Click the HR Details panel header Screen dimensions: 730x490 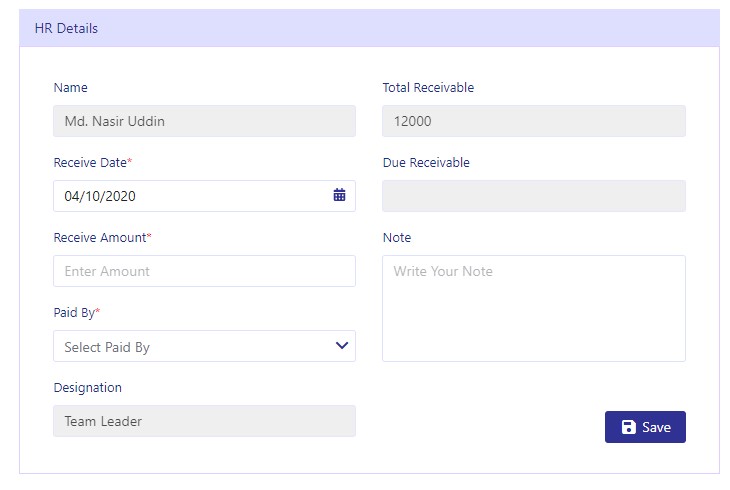point(369,28)
